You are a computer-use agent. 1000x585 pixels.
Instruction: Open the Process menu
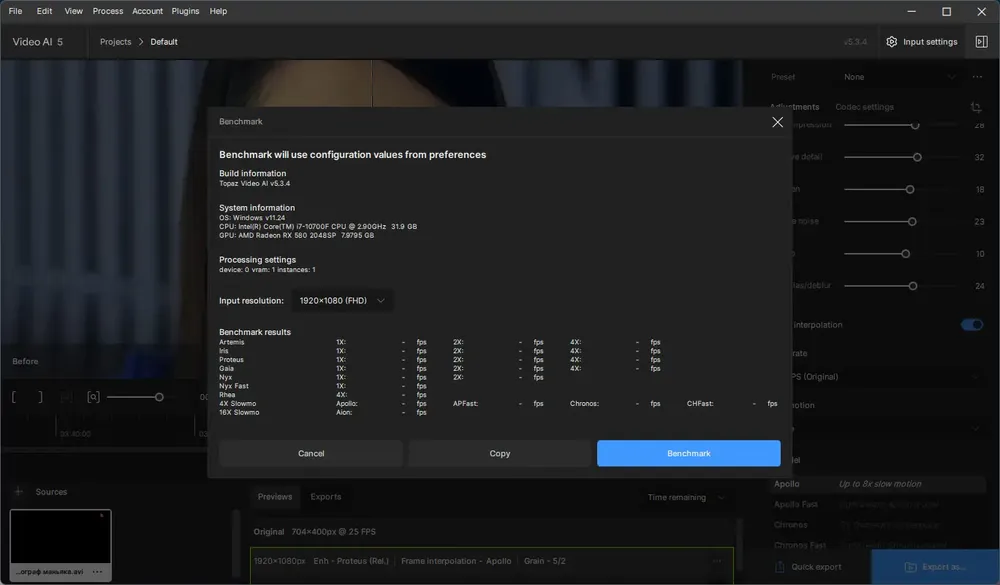[108, 11]
